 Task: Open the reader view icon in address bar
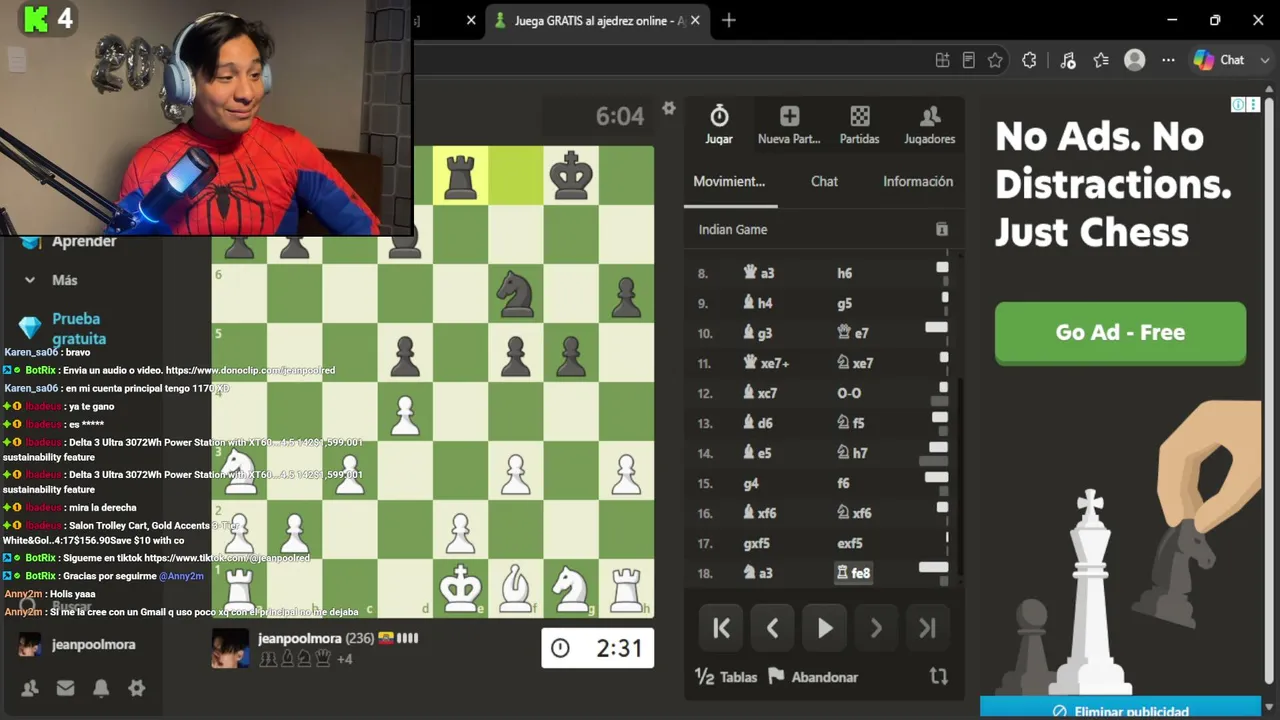(968, 60)
